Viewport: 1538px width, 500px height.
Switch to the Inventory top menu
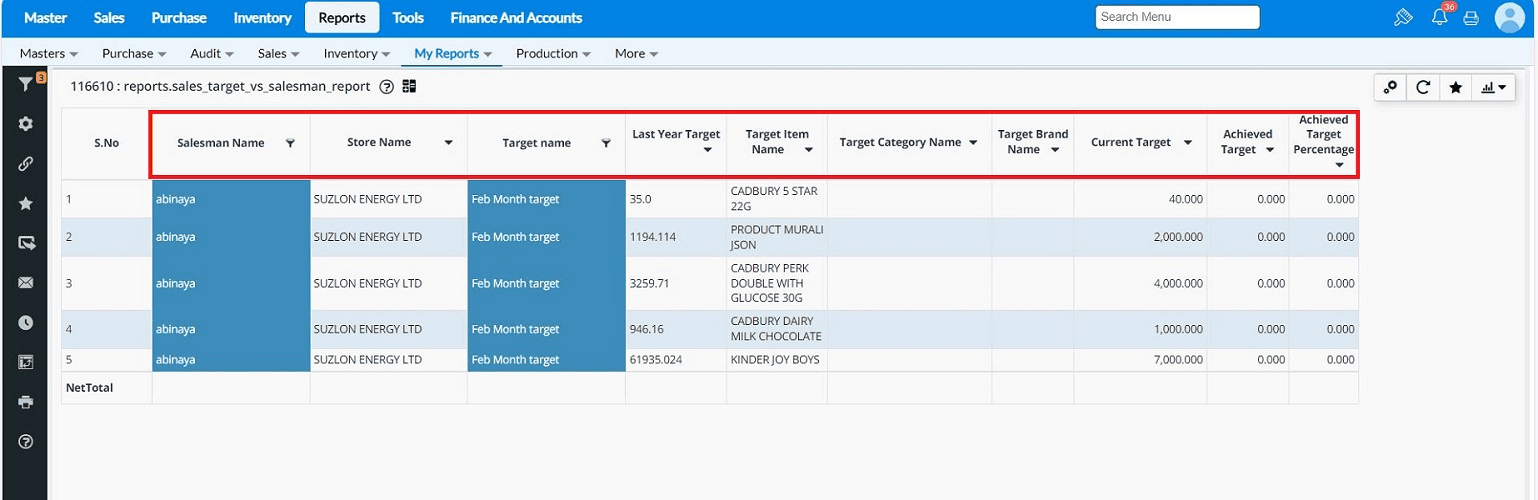click(x=262, y=18)
